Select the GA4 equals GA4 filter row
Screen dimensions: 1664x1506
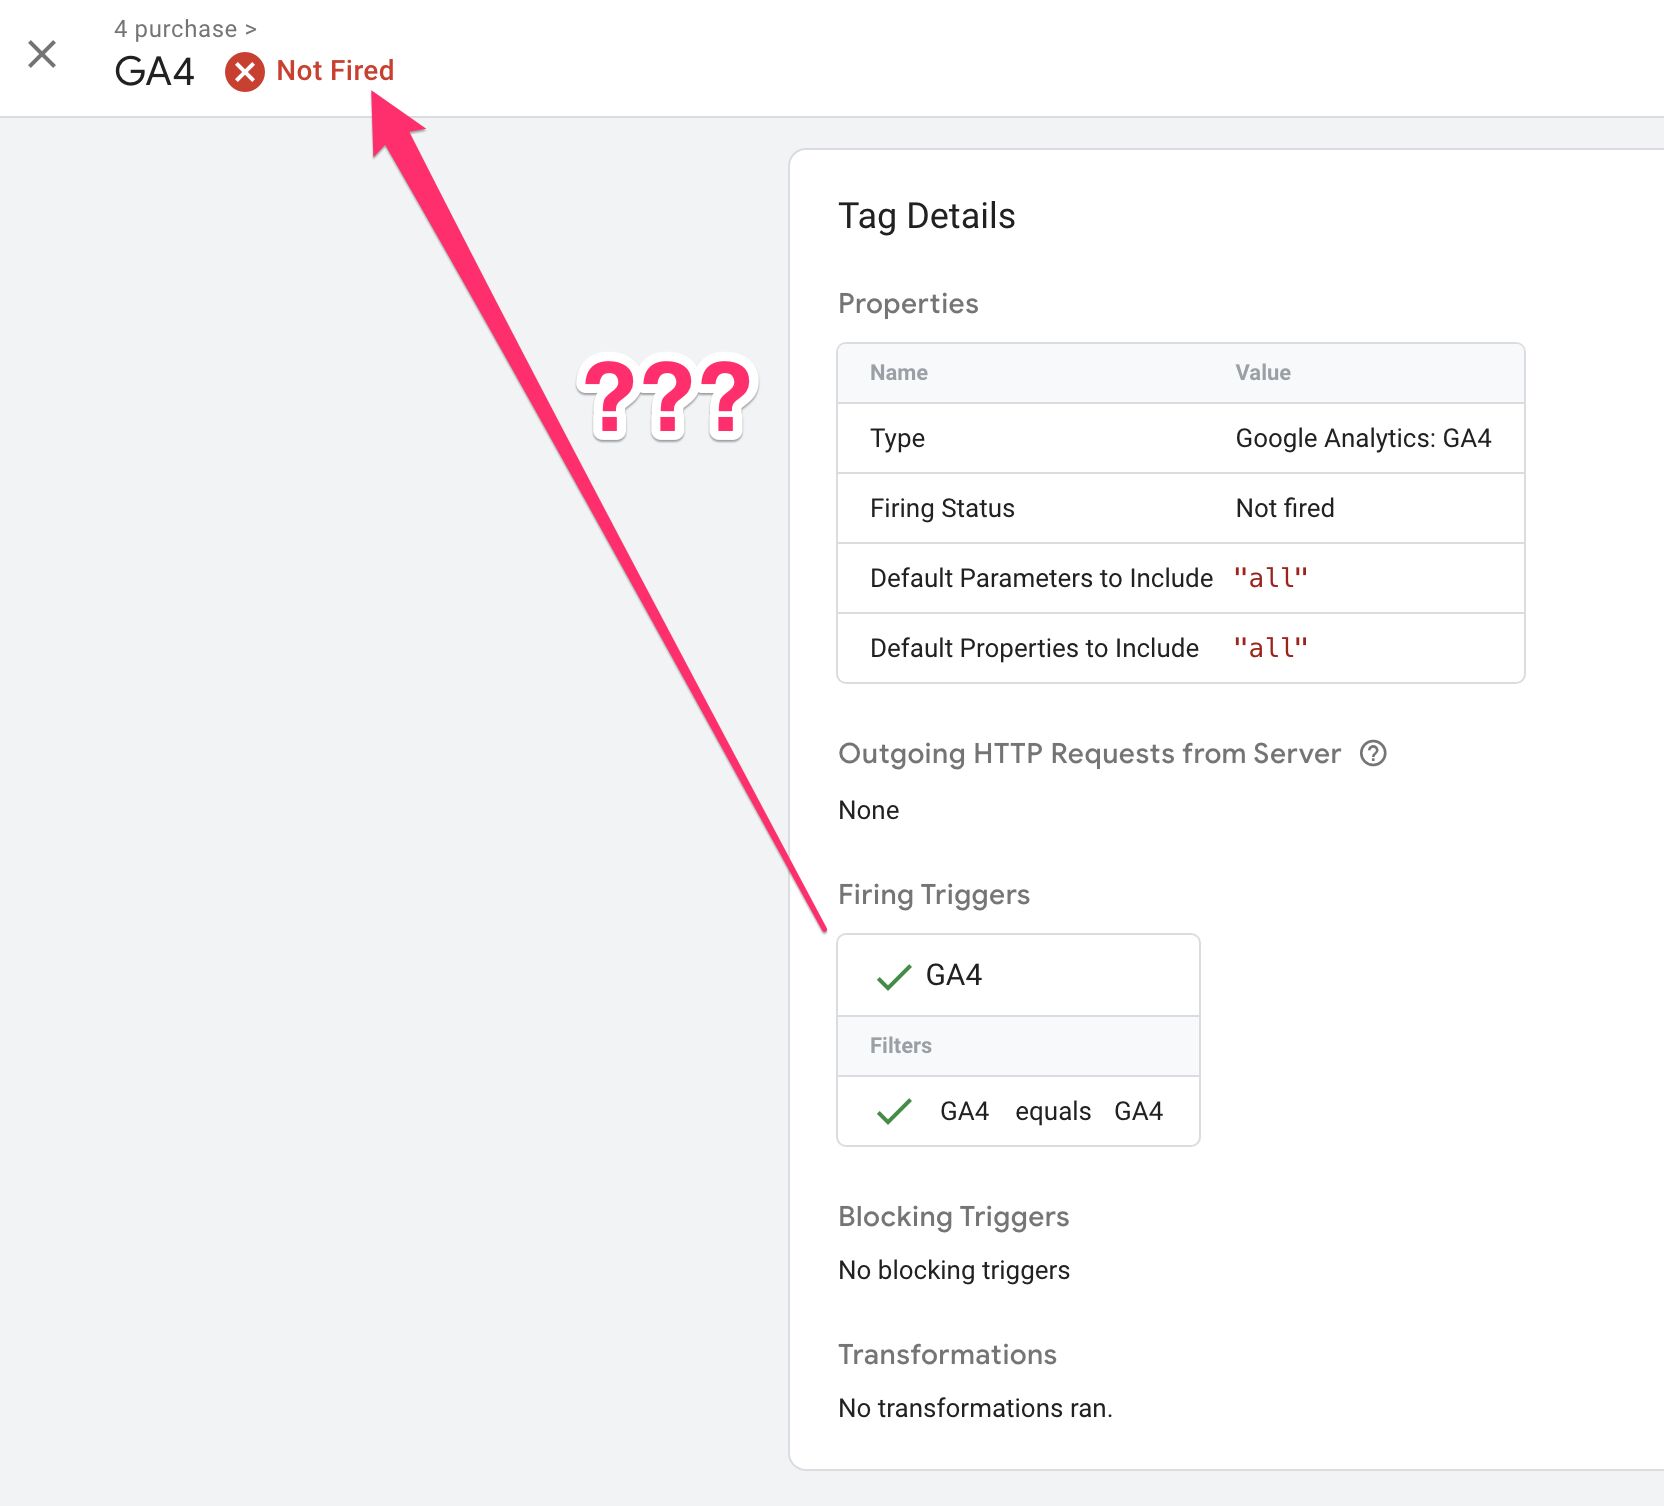tap(1018, 1111)
